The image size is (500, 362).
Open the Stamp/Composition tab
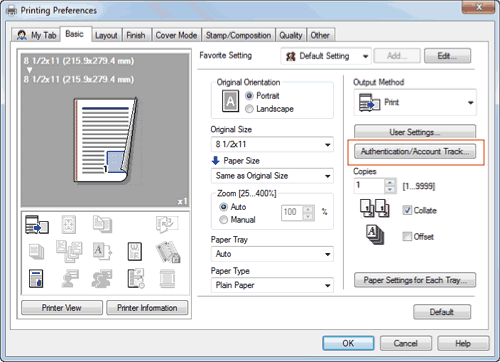click(x=238, y=35)
